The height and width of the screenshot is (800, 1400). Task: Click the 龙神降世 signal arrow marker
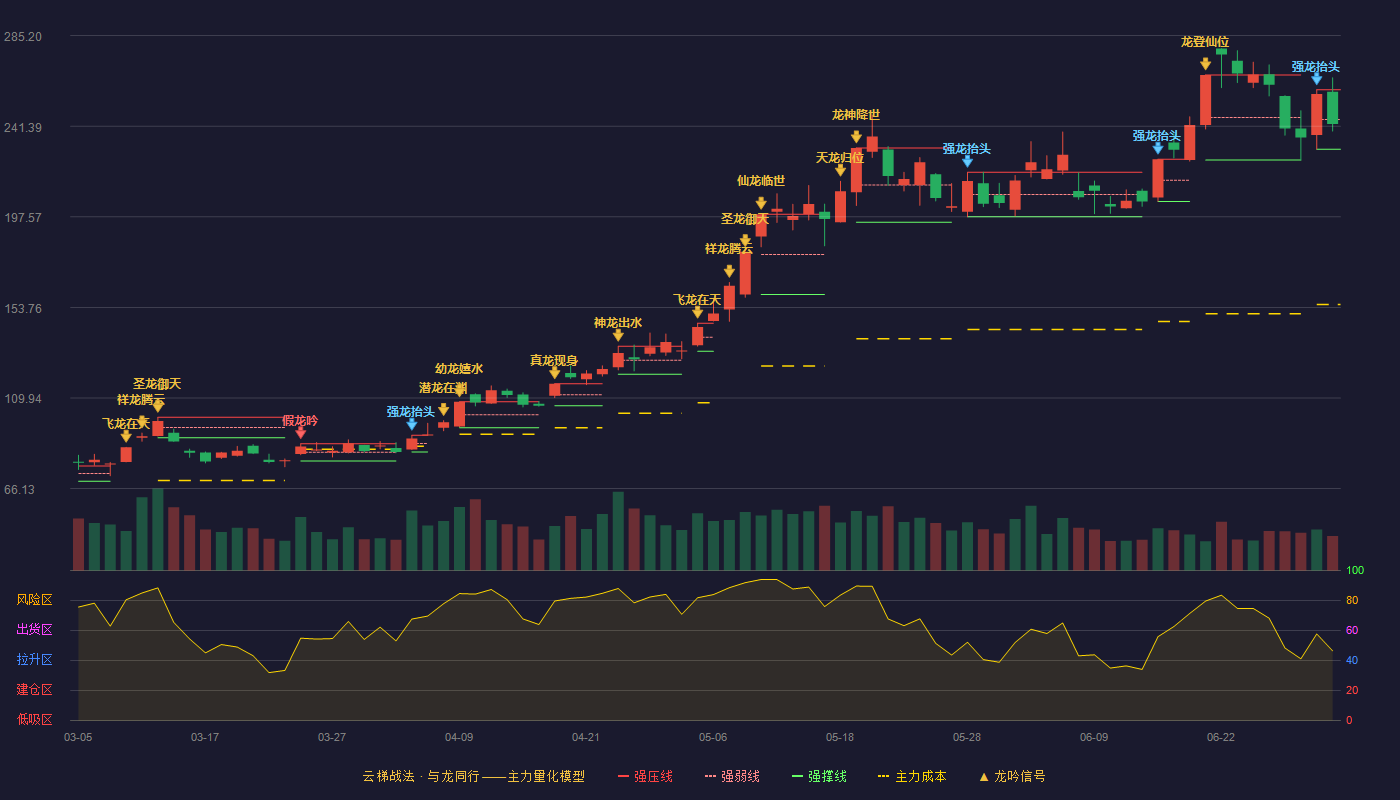(856, 137)
